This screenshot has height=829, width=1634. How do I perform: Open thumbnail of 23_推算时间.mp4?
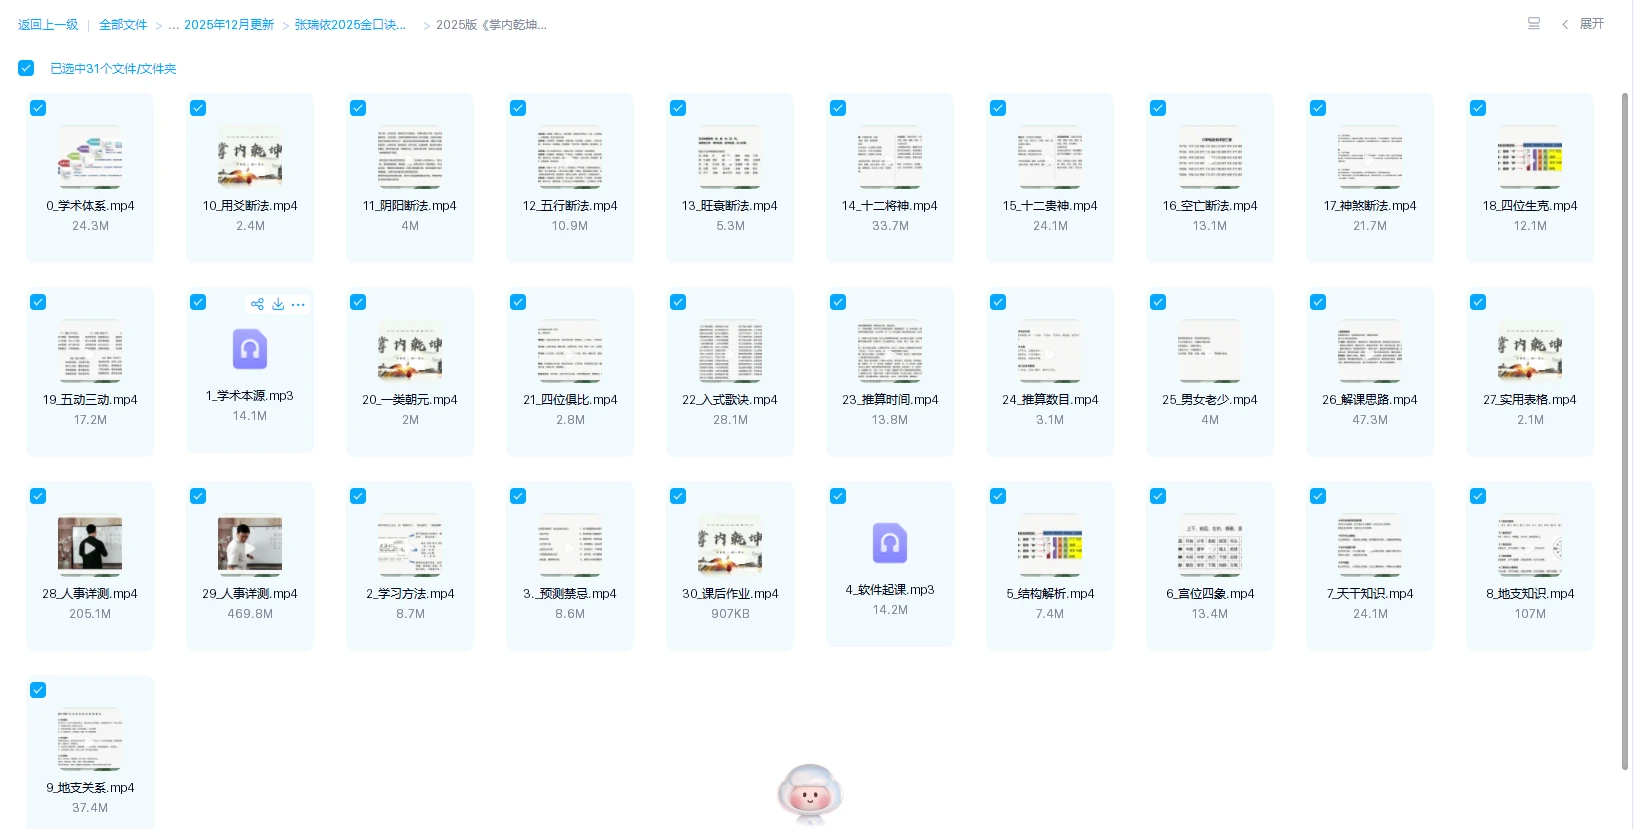[890, 351]
